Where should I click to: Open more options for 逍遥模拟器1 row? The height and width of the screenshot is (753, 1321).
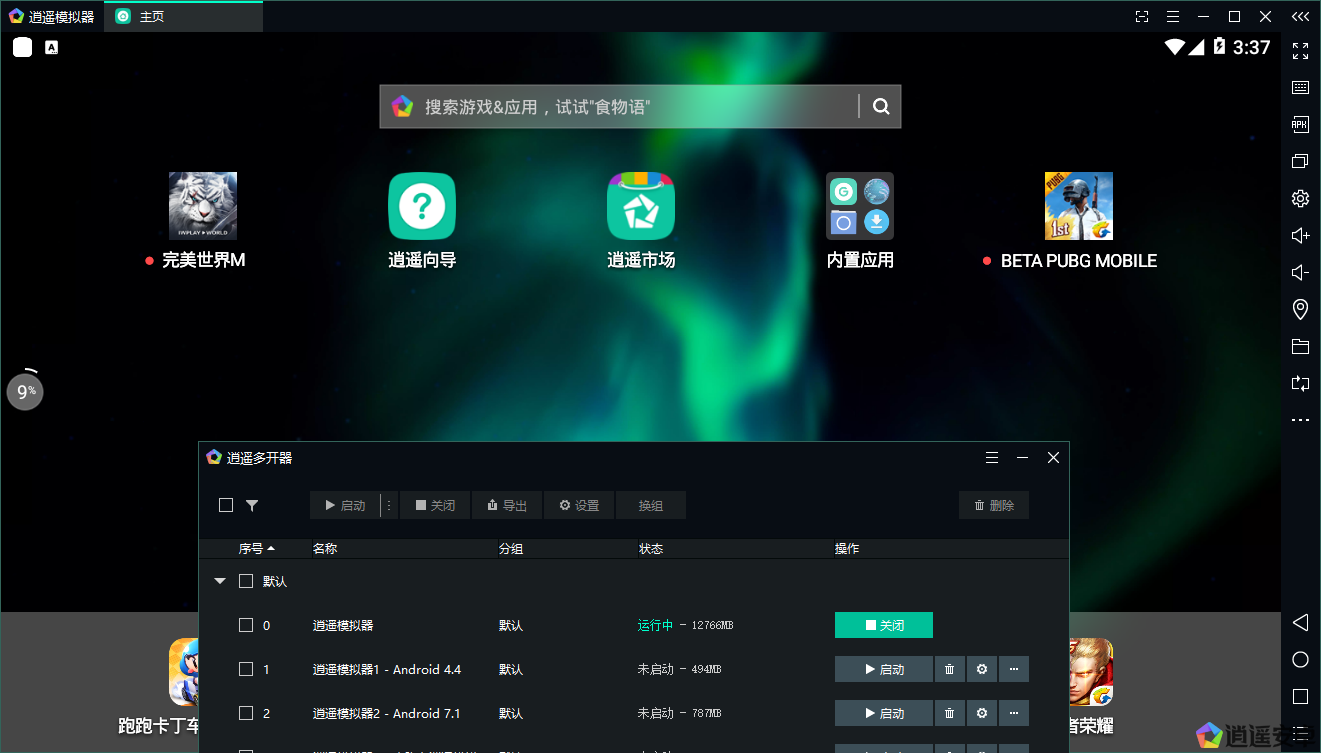[x=1014, y=669]
